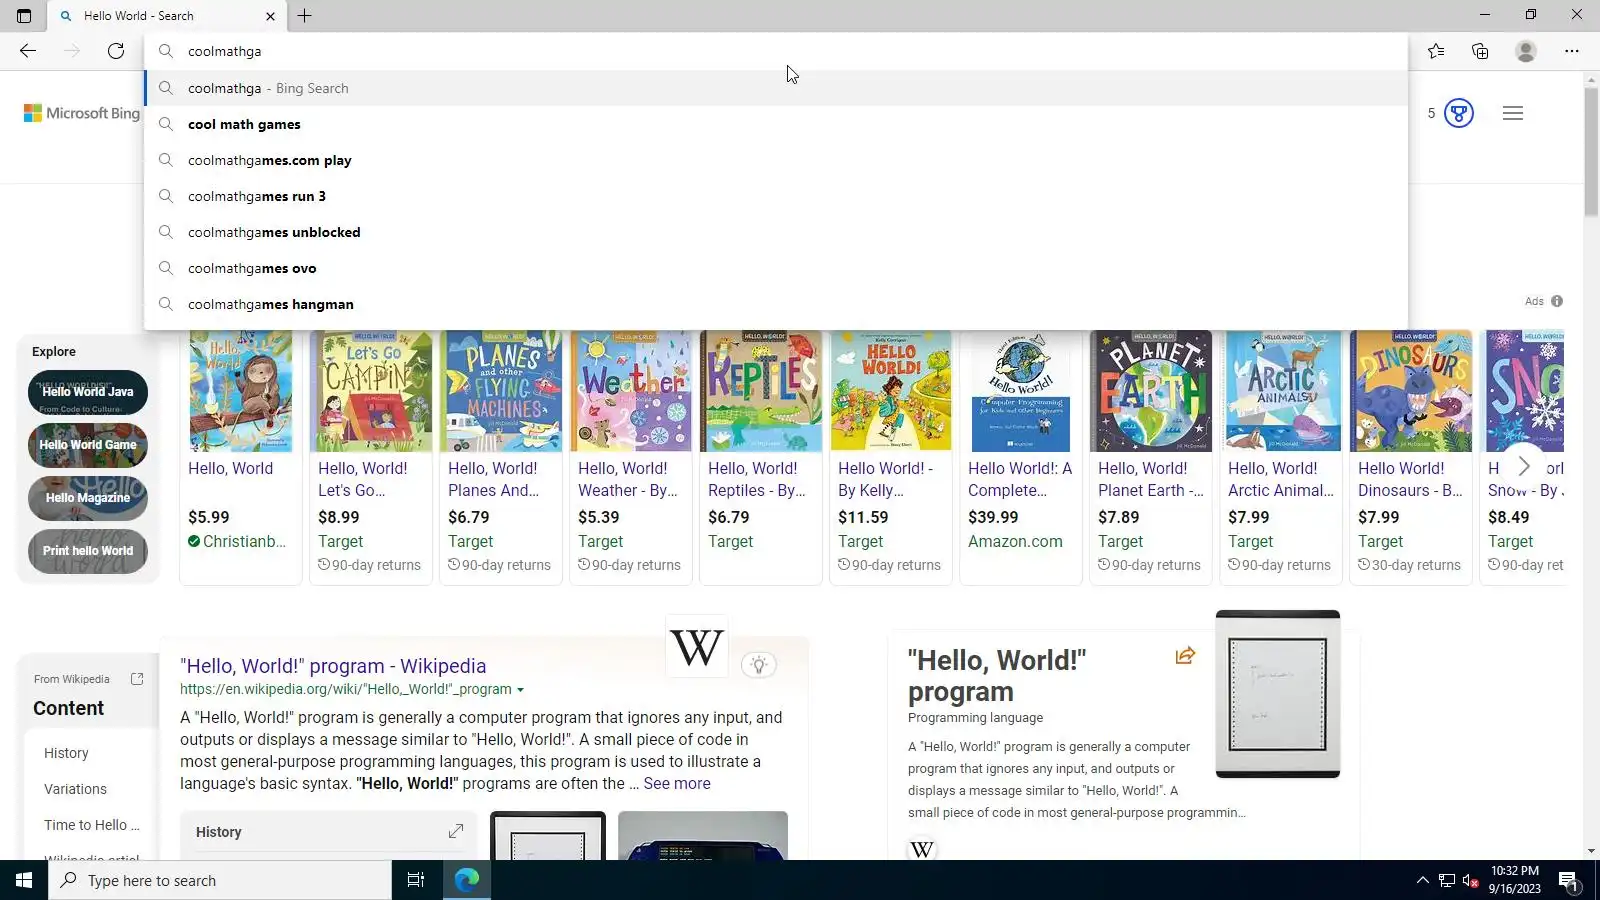Open Hello World!: A Complete product link
The height and width of the screenshot is (900, 1600).
pyautogui.click(x=1020, y=479)
